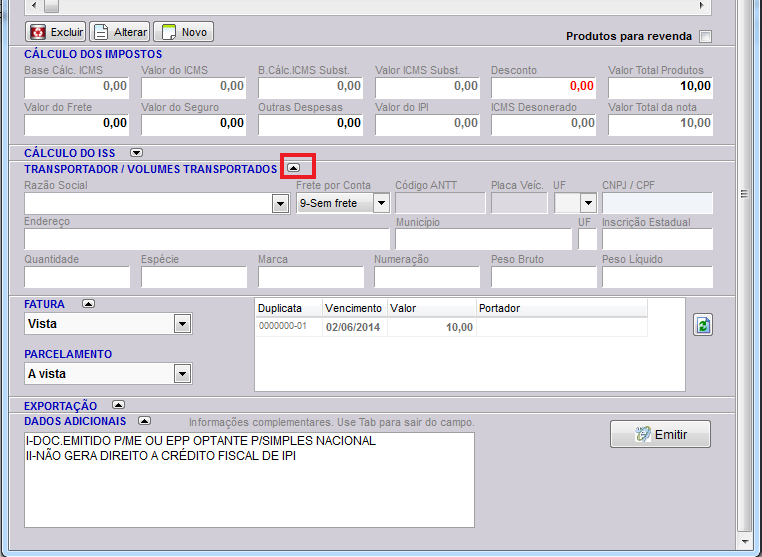This screenshot has width=762, height=557.
Task: Click Emitir to issue the invoice
Action: click(x=660, y=434)
